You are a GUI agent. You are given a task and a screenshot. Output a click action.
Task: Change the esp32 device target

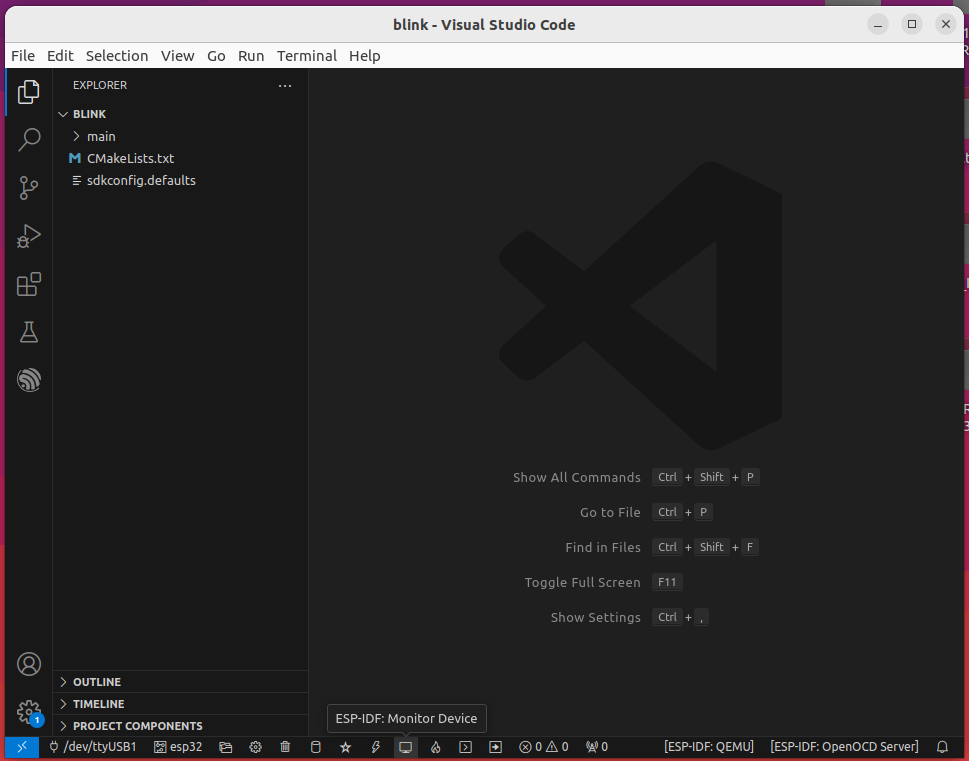178,747
